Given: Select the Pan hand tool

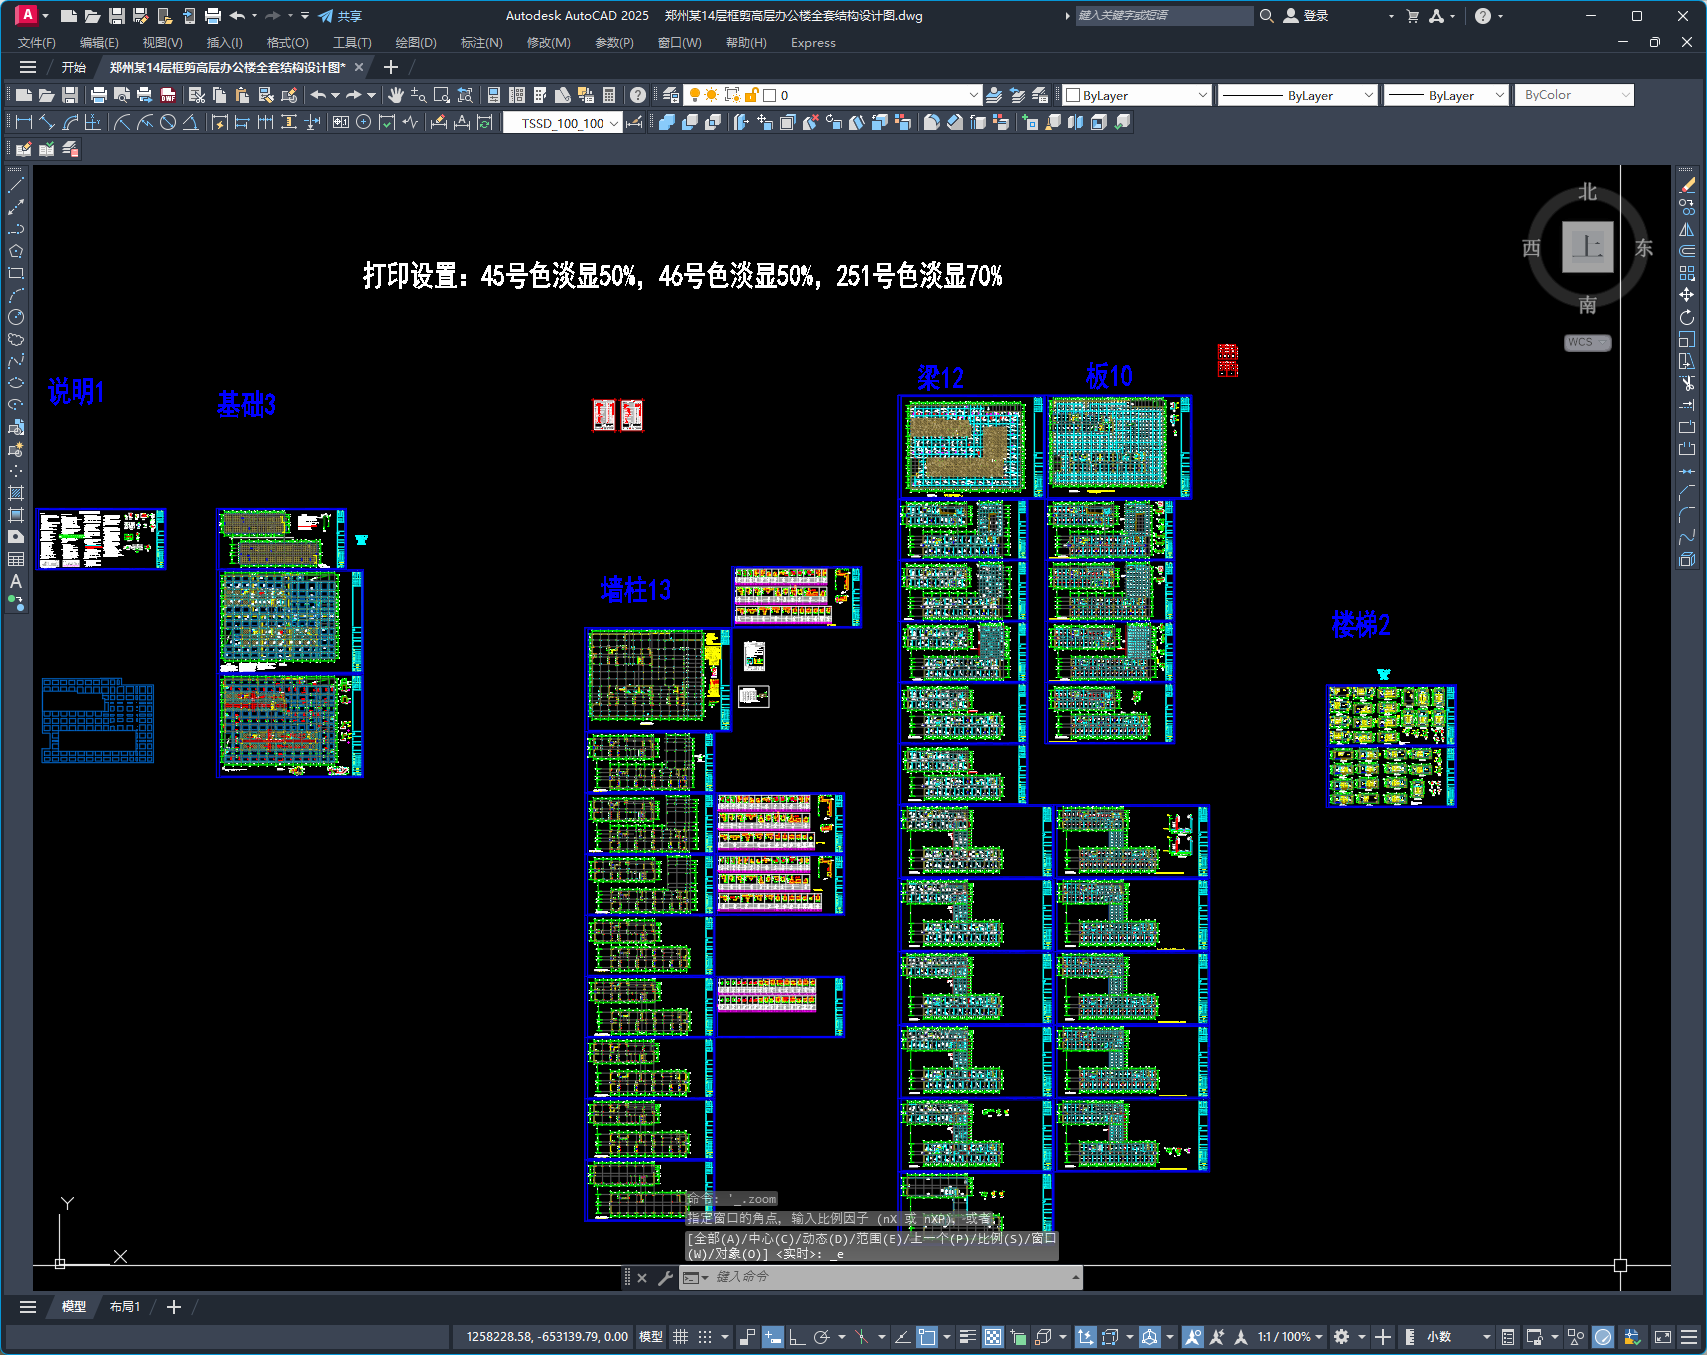Looking at the screenshot, I should coord(396,95).
